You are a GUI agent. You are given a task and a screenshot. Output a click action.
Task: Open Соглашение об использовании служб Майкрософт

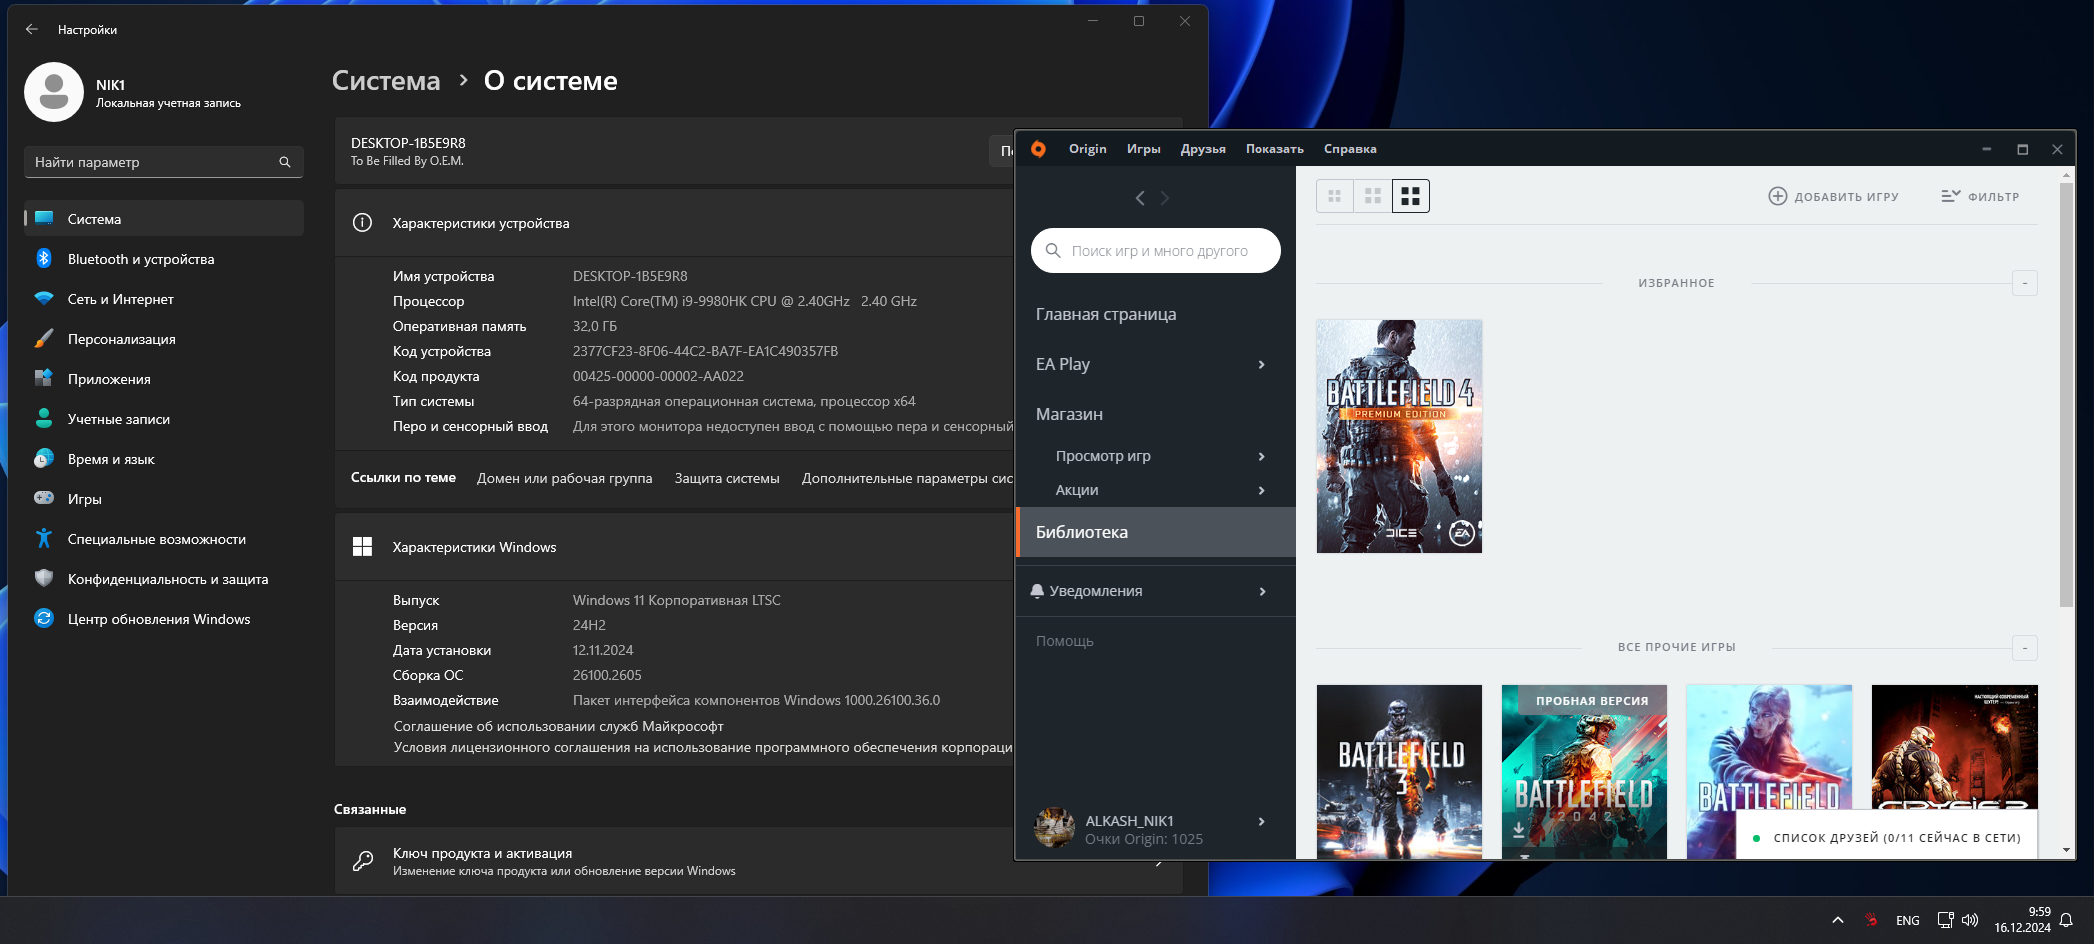click(558, 726)
